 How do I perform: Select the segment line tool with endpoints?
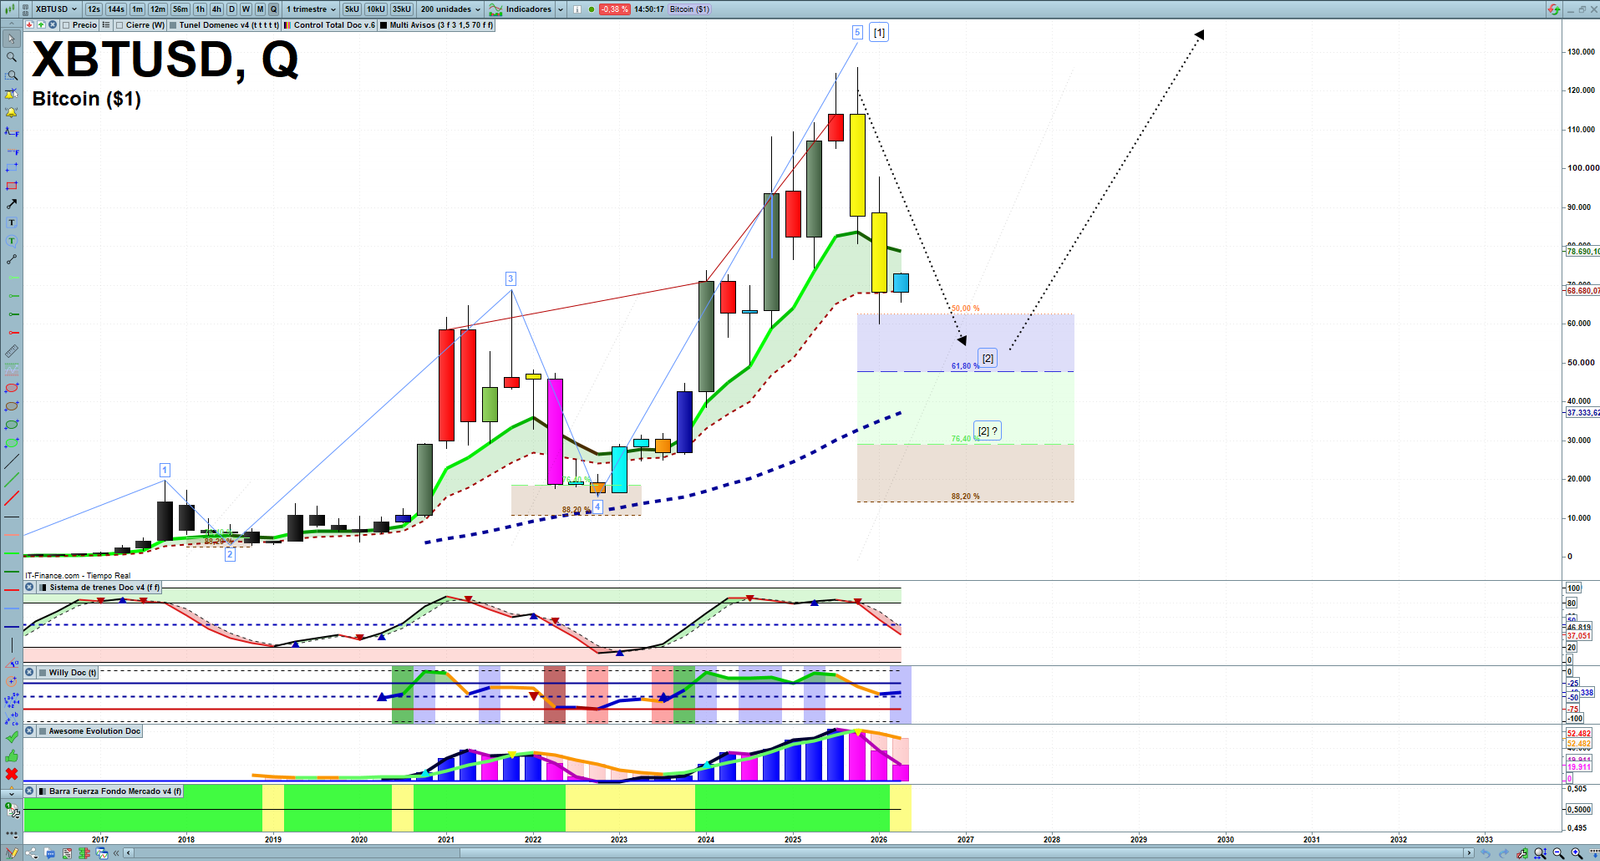[11, 260]
